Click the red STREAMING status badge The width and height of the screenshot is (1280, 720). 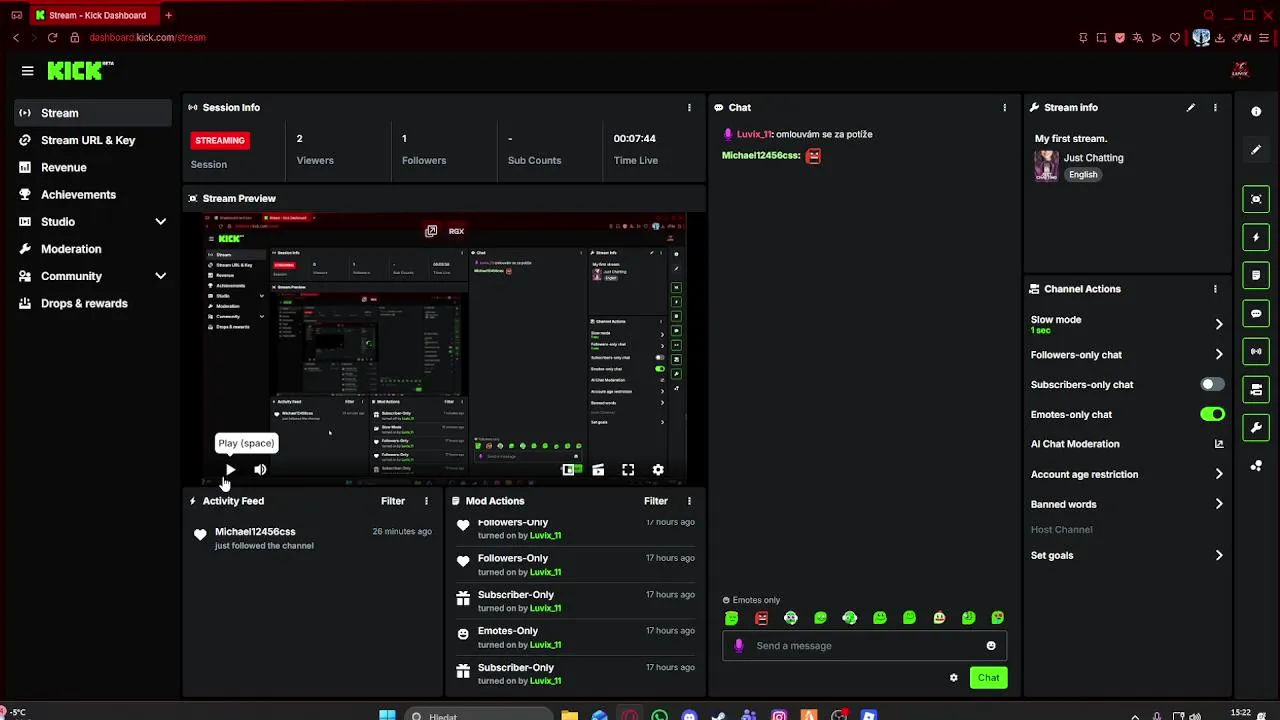220,140
